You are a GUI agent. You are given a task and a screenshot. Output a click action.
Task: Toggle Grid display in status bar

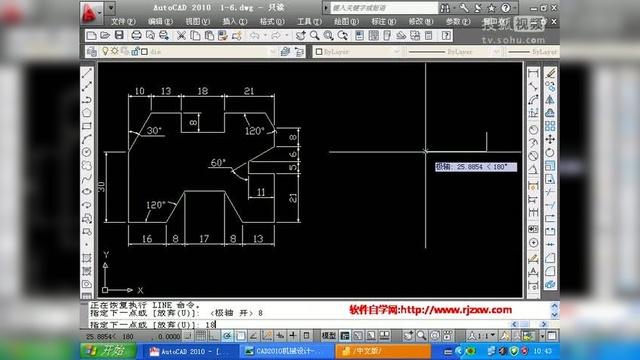point(200,336)
